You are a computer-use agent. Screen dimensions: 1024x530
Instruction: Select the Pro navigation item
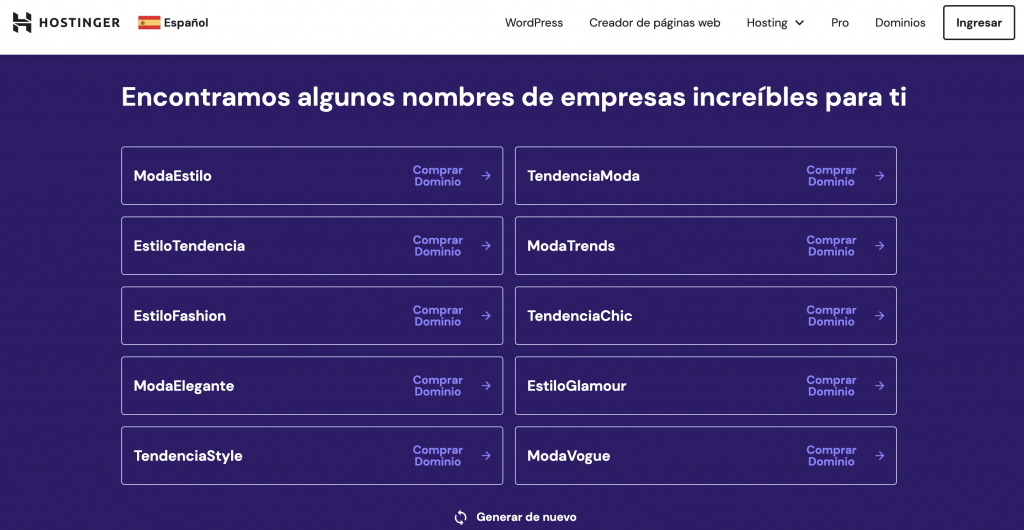[x=840, y=23]
